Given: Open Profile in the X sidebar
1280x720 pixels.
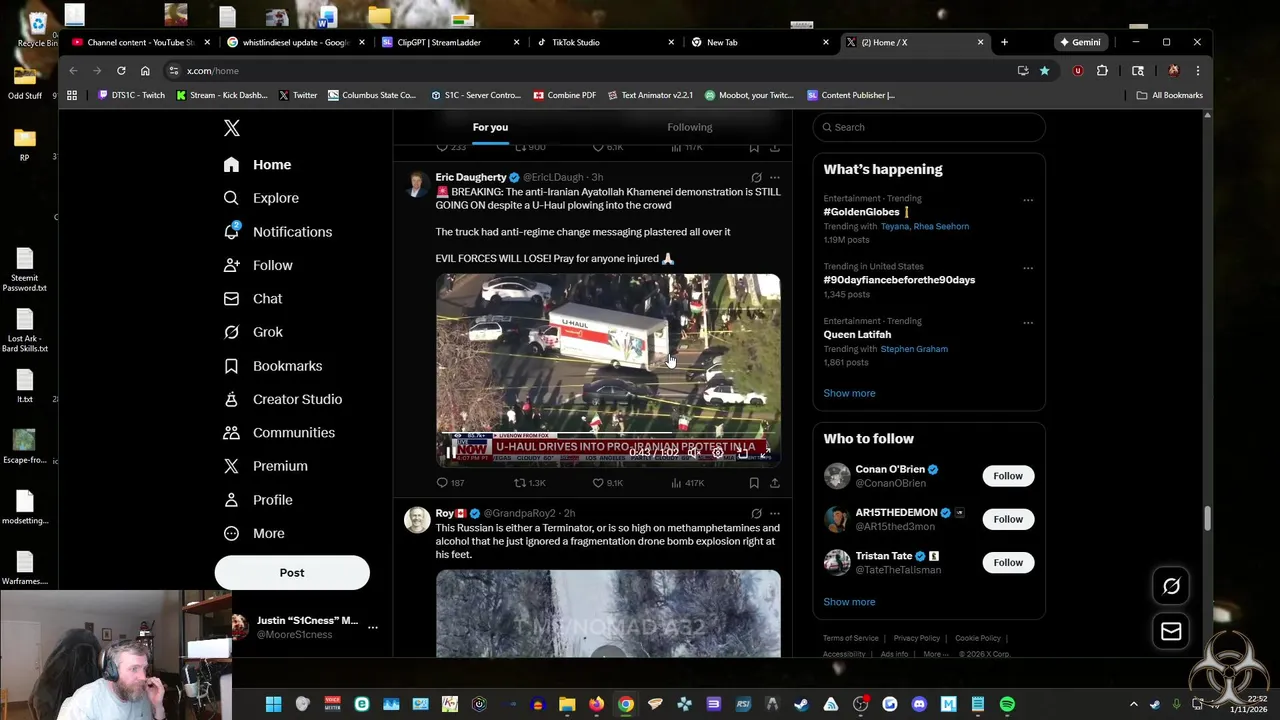Looking at the screenshot, I should point(259,500).
